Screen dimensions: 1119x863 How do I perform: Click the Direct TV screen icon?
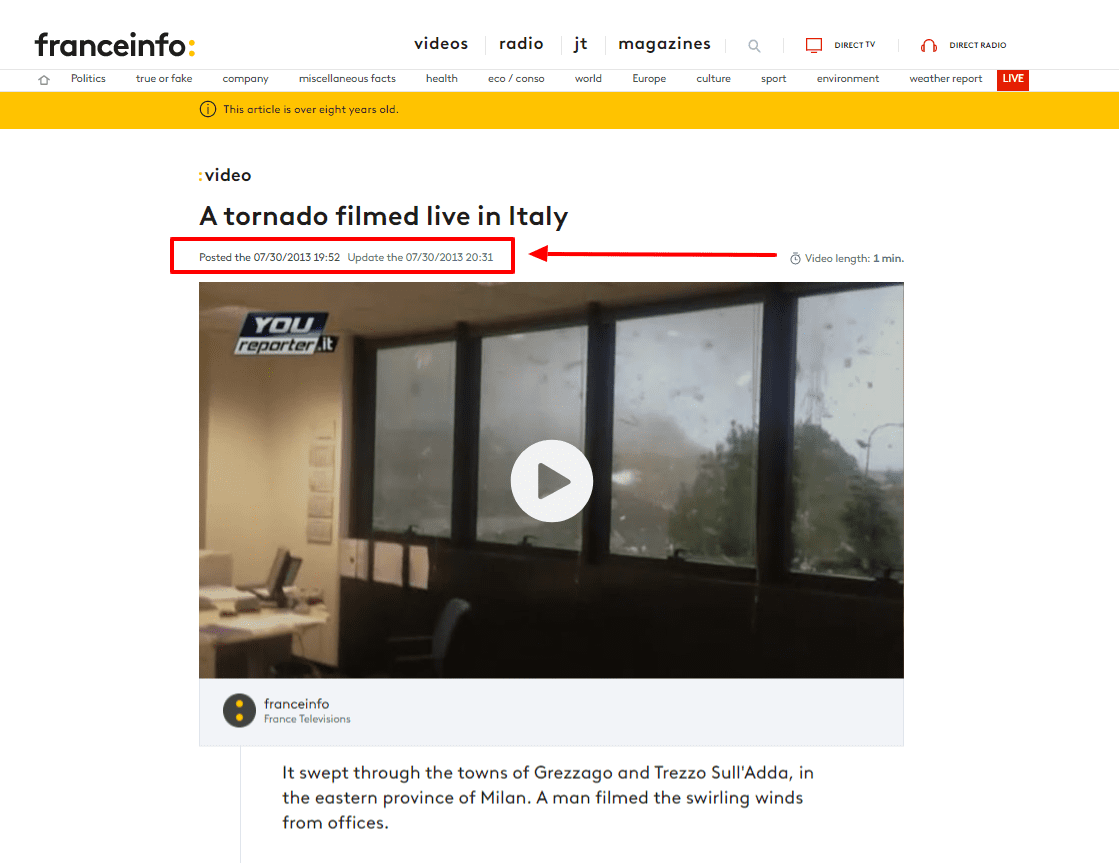814,46
